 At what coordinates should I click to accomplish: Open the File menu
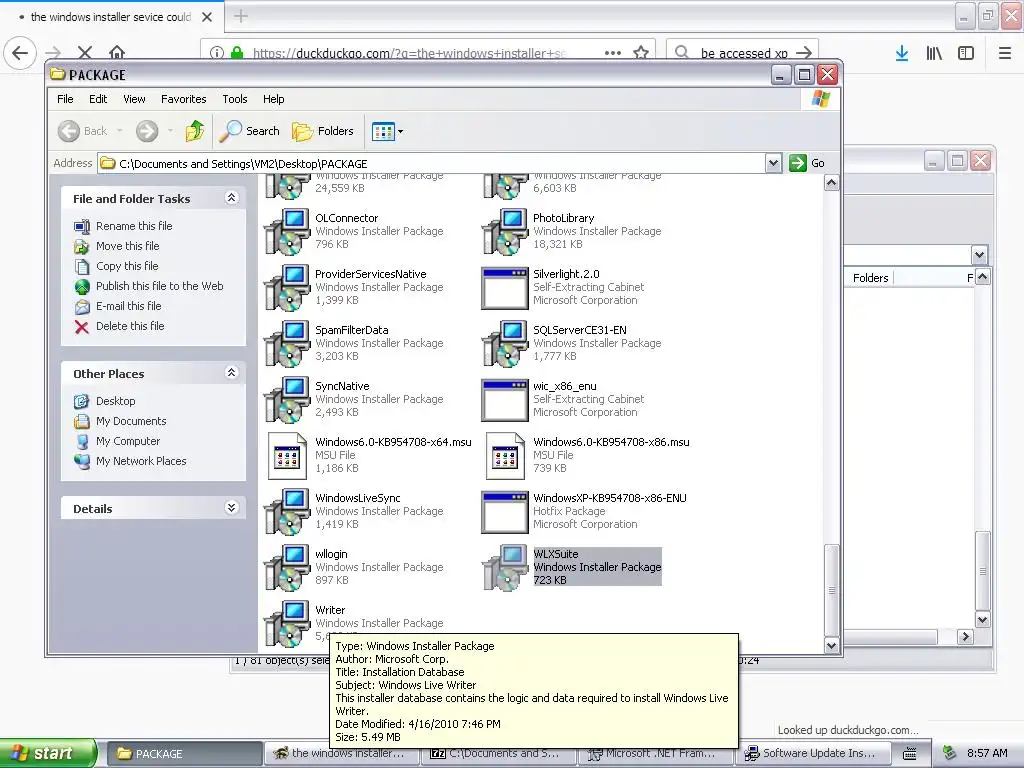click(x=65, y=99)
